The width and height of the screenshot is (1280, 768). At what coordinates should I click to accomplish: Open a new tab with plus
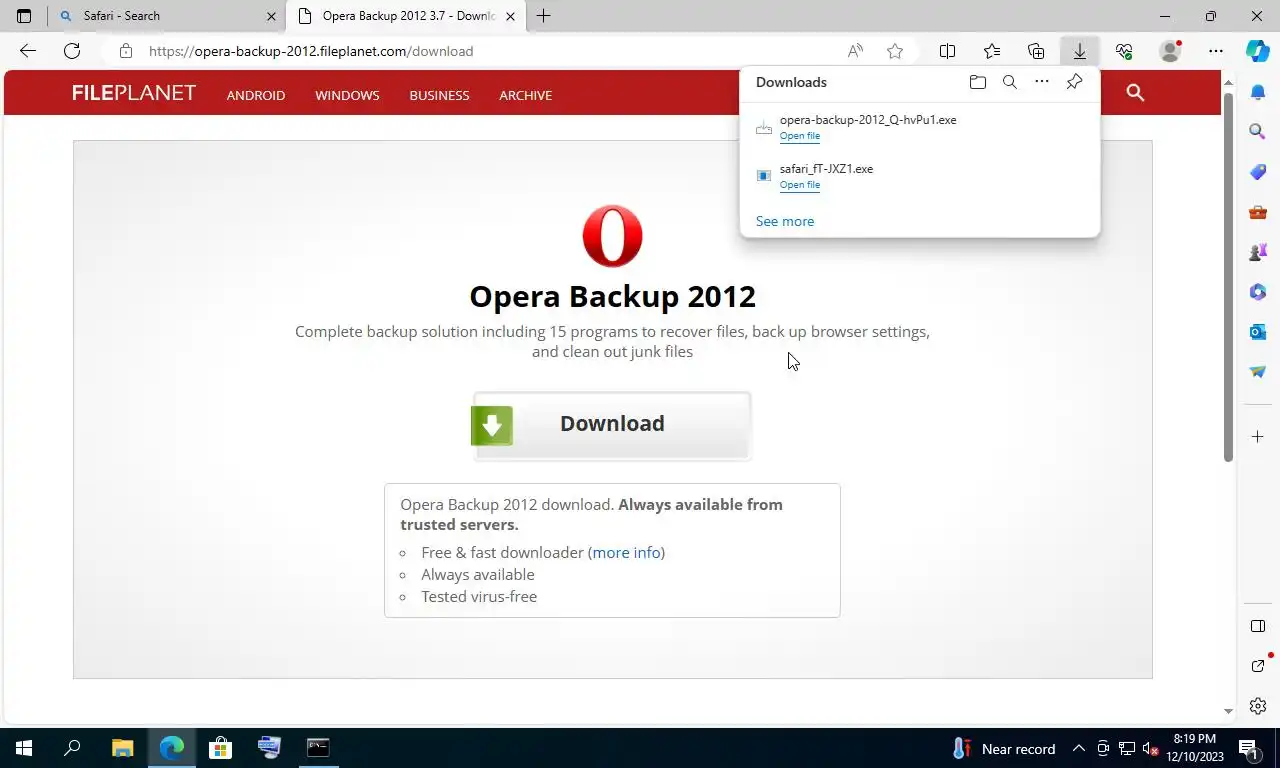(544, 16)
